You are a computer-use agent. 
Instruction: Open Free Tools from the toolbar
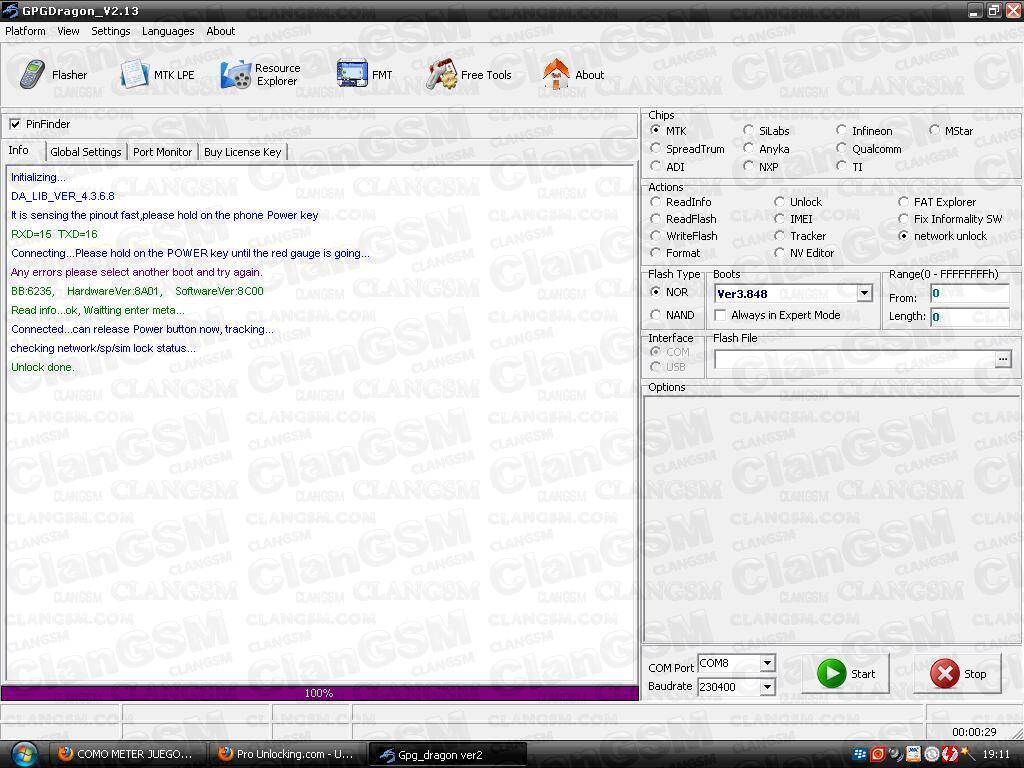pyautogui.click(x=468, y=74)
